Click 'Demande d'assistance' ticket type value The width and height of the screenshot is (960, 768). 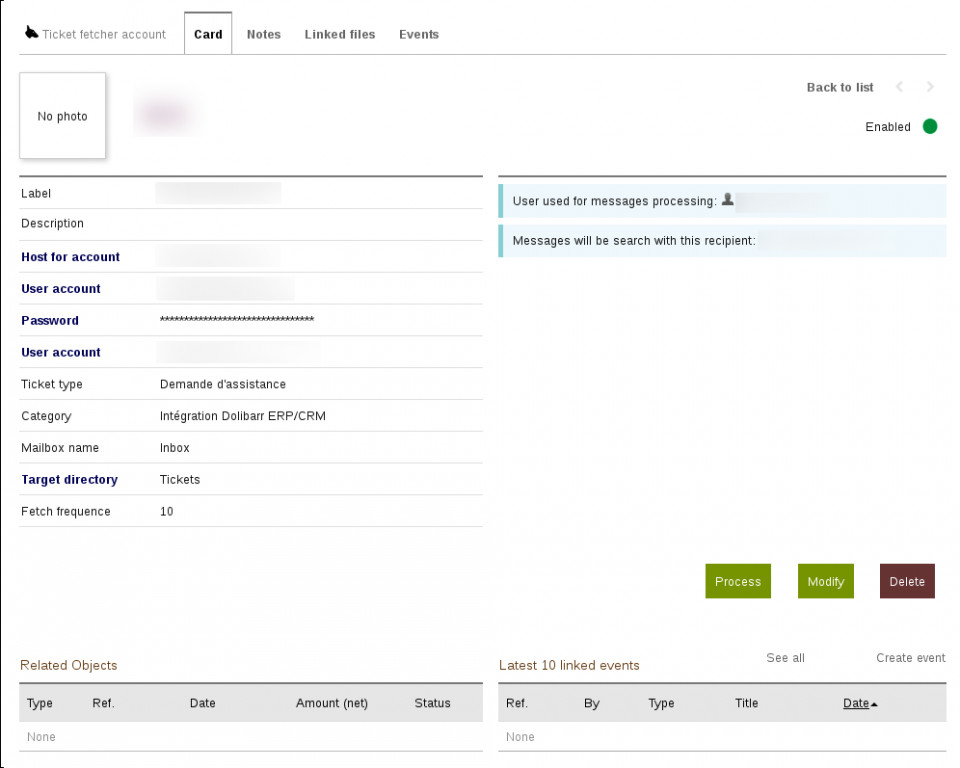pos(223,384)
